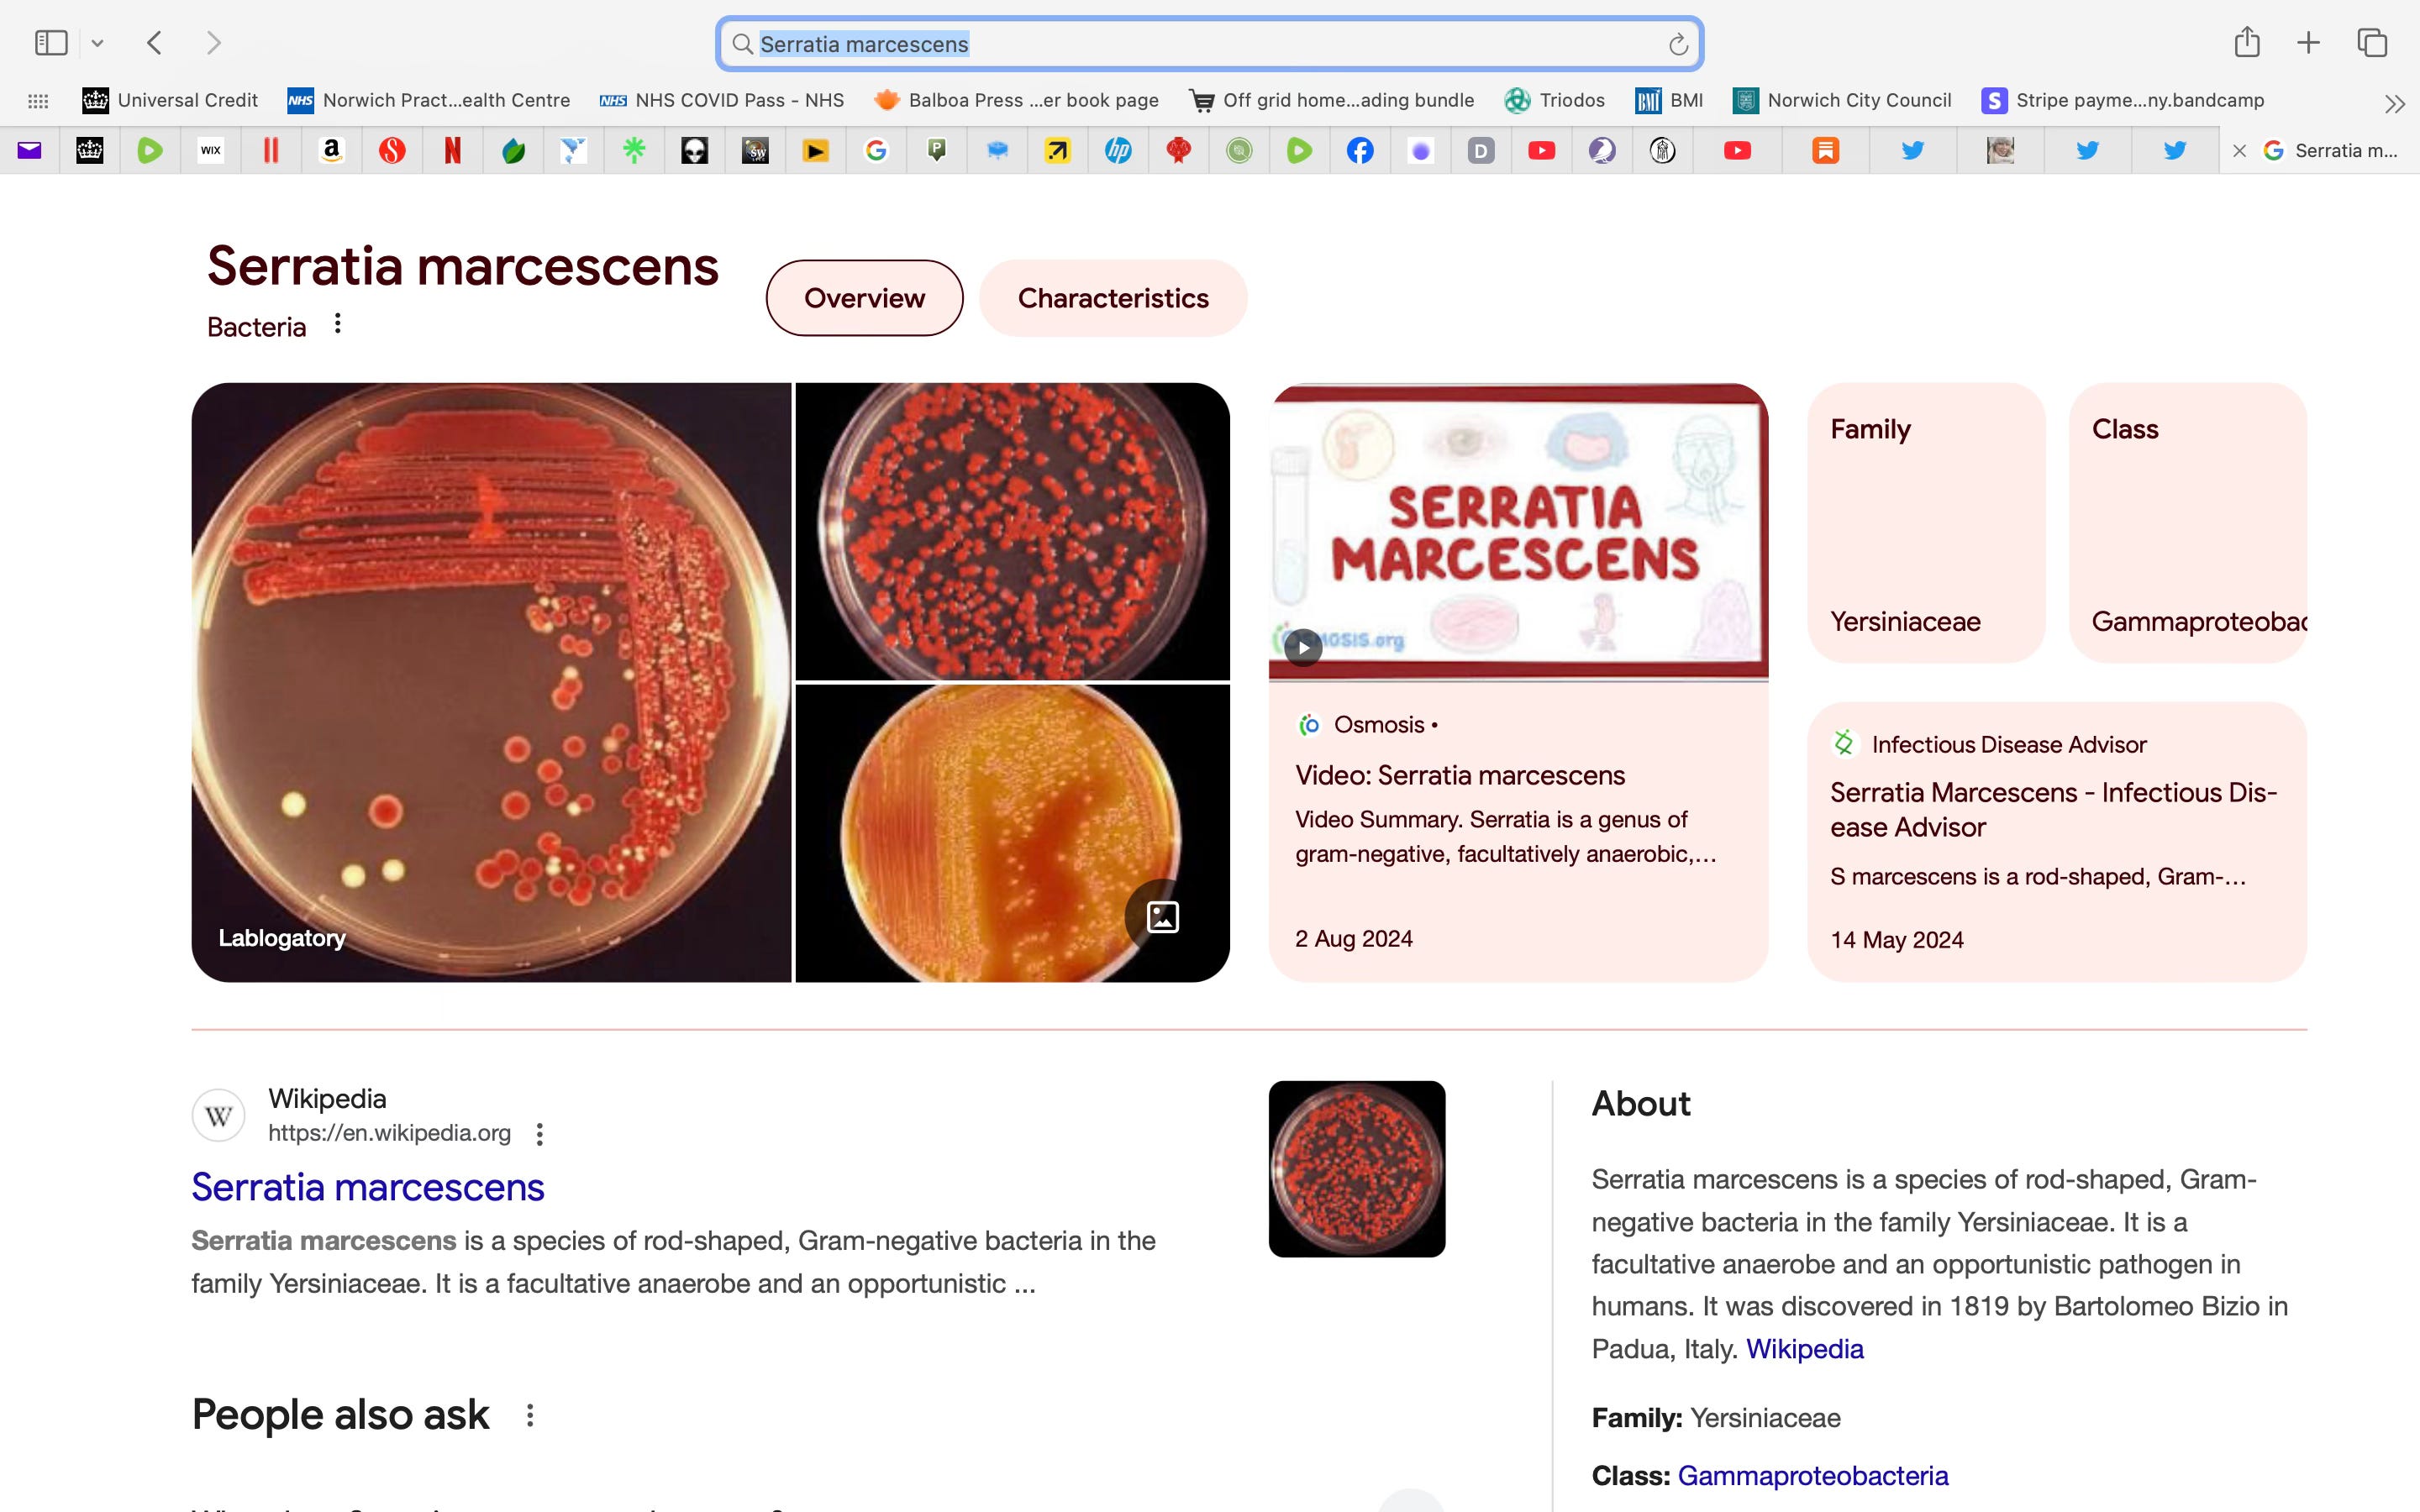
Task: Switch to the green leaf icon tab
Action: point(513,151)
